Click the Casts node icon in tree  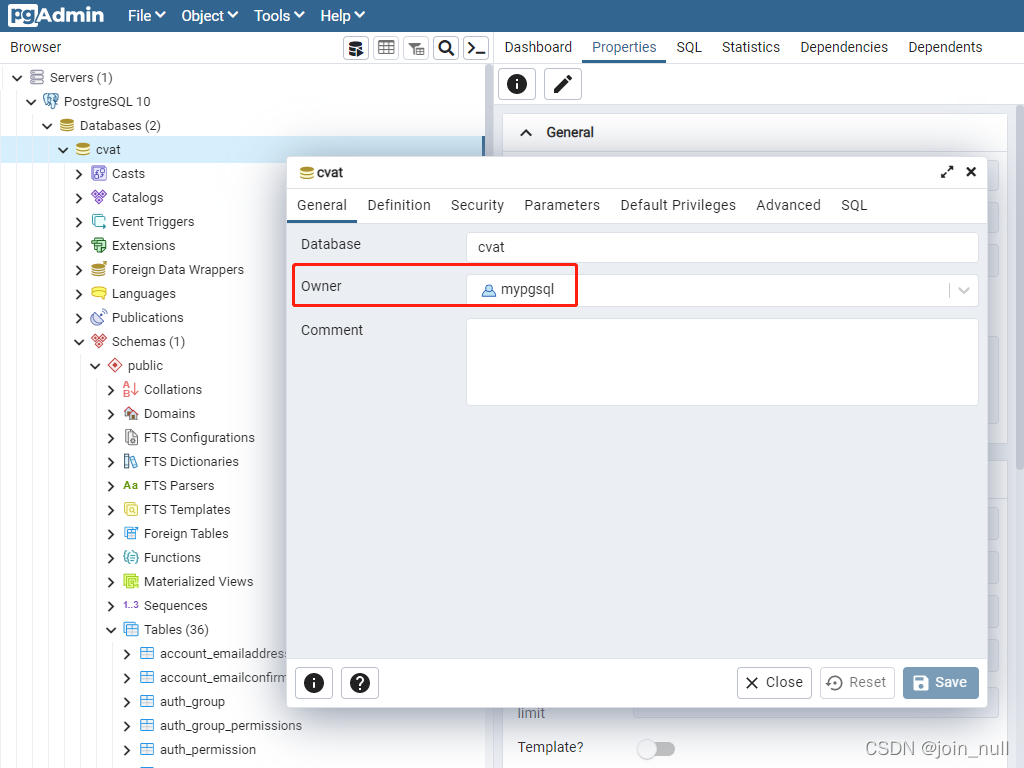(x=99, y=173)
